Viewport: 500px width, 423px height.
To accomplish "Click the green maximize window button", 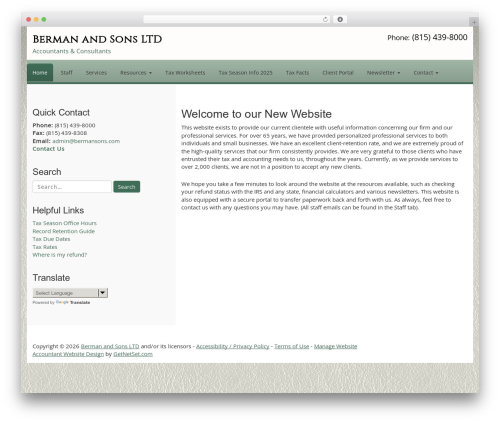I will click(x=44, y=19).
